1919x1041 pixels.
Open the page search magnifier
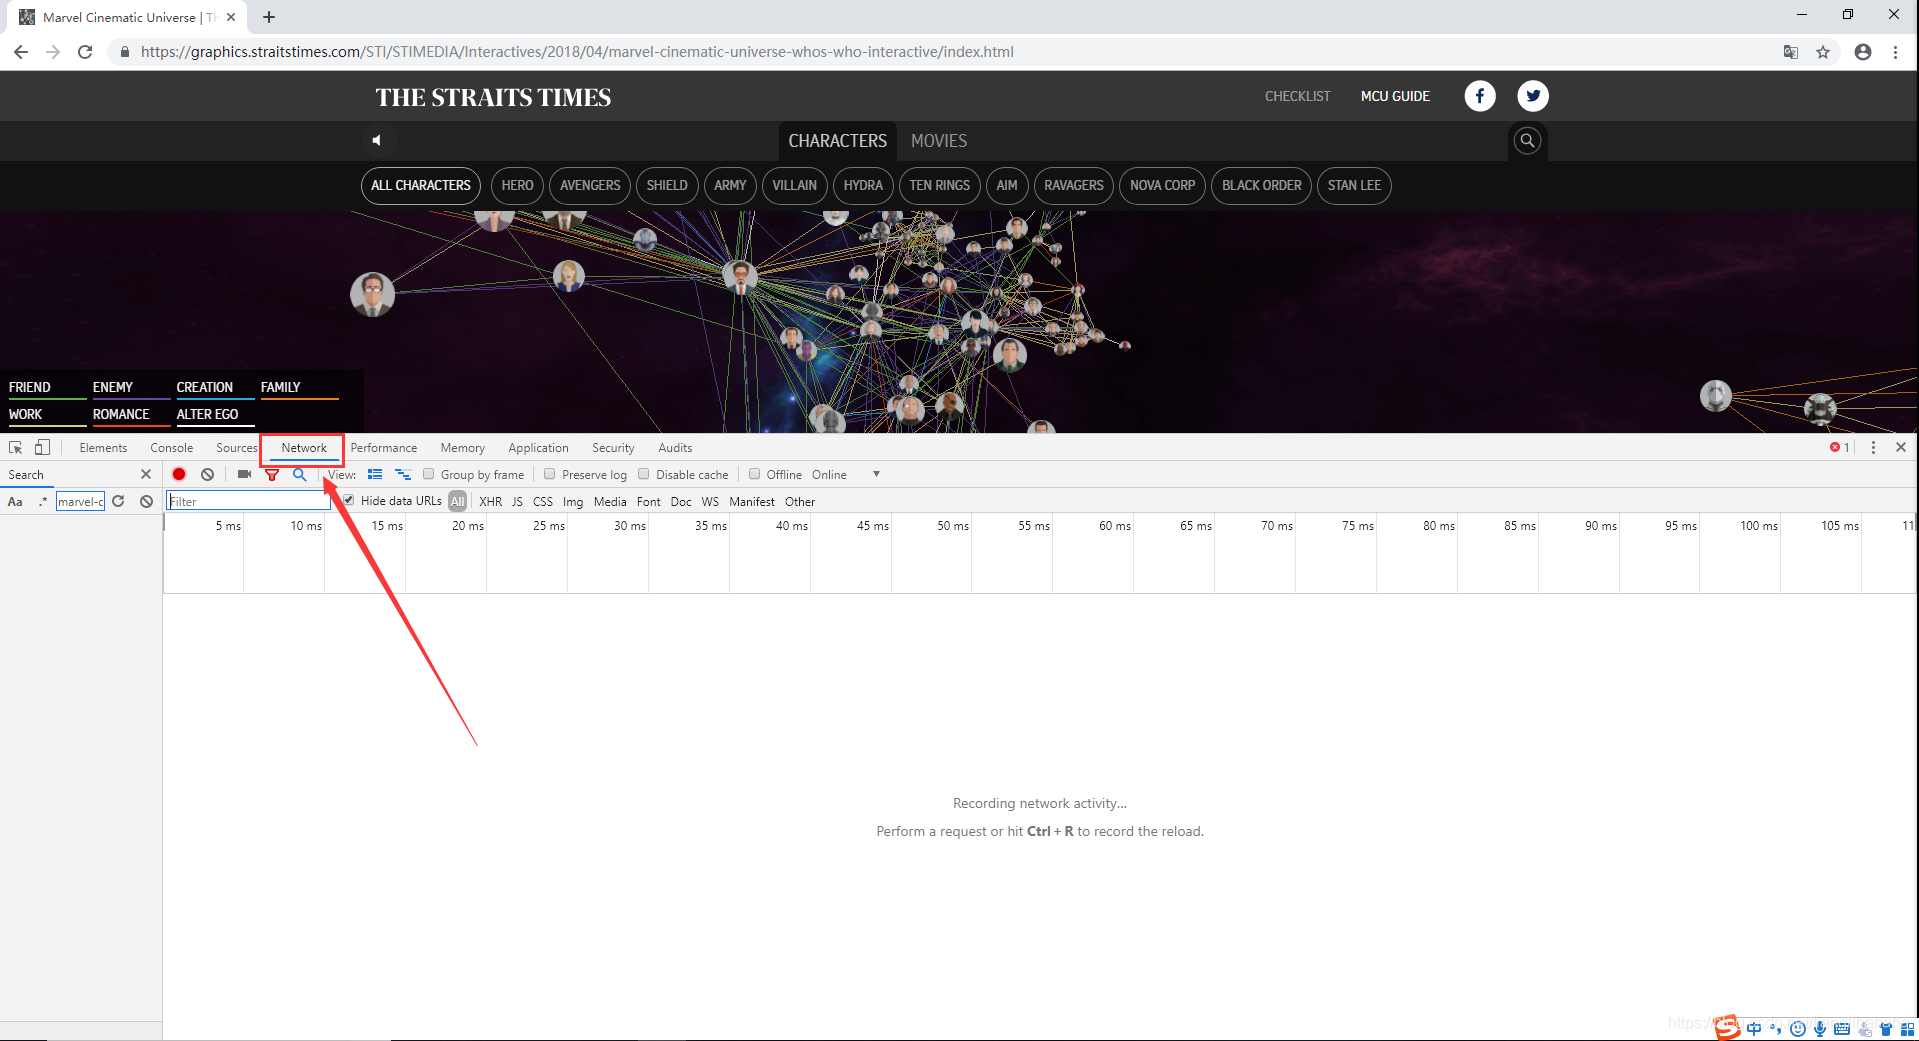pyautogui.click(x=1527, y=141)
